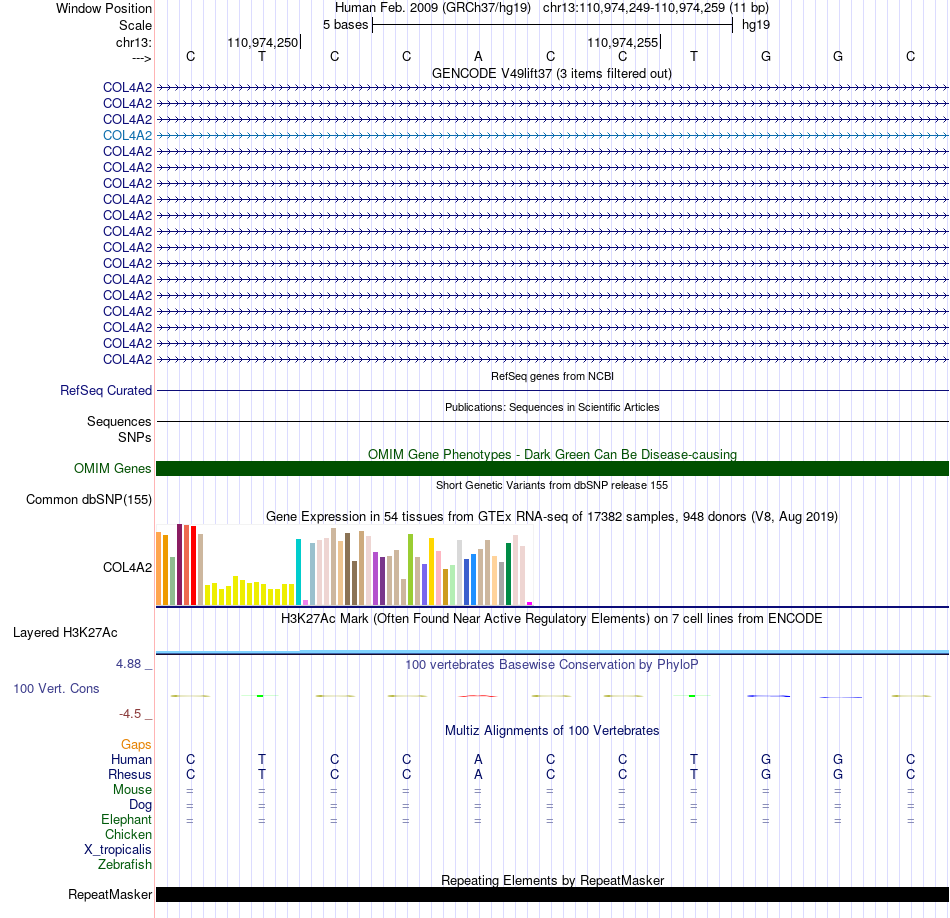This screenshot has height=918, width=950.
Task: Click the highlighted light-blue COL4A2 transcript label
Action: point(127,135)
